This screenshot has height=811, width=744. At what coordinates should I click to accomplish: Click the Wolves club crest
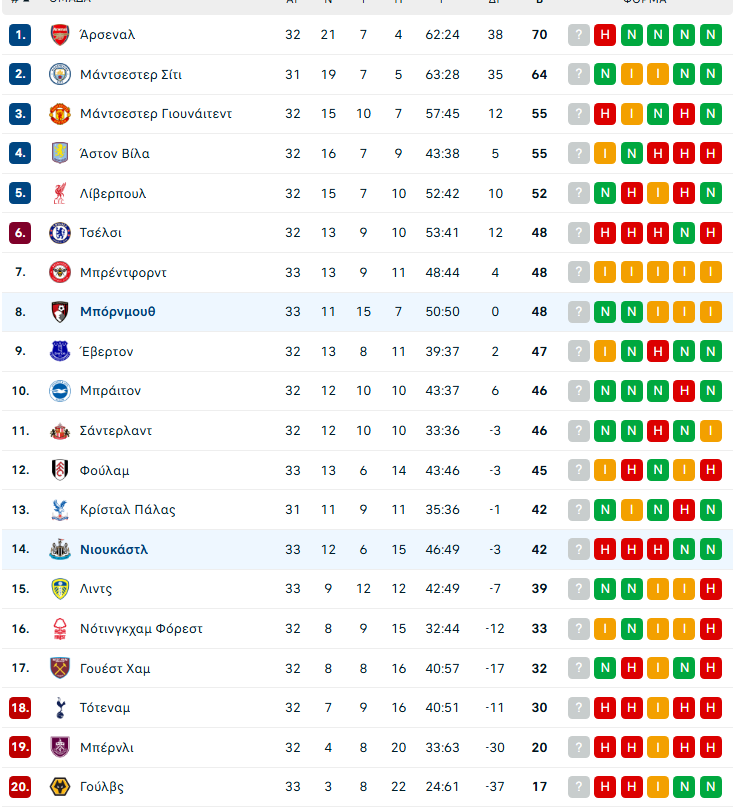point(60,787)
